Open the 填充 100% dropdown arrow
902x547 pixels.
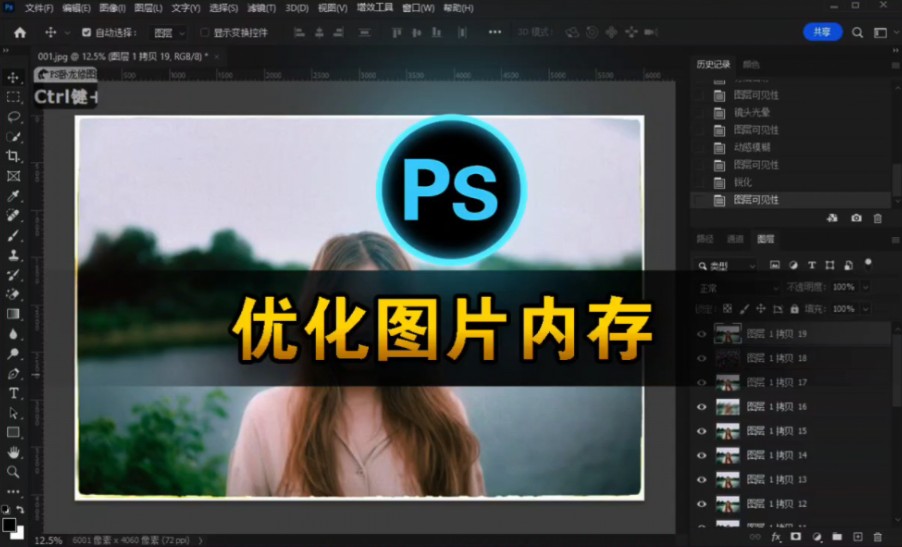tap(865, 309)
